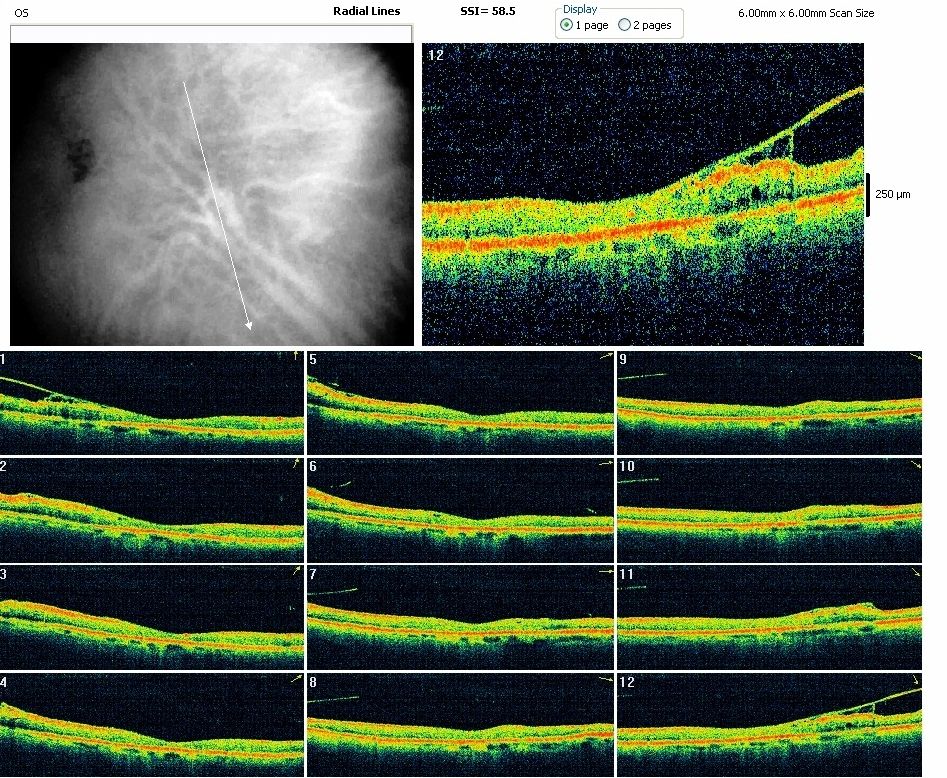Click the 'Display' group label
Screen dimensions: 947x778
point(580,9)
